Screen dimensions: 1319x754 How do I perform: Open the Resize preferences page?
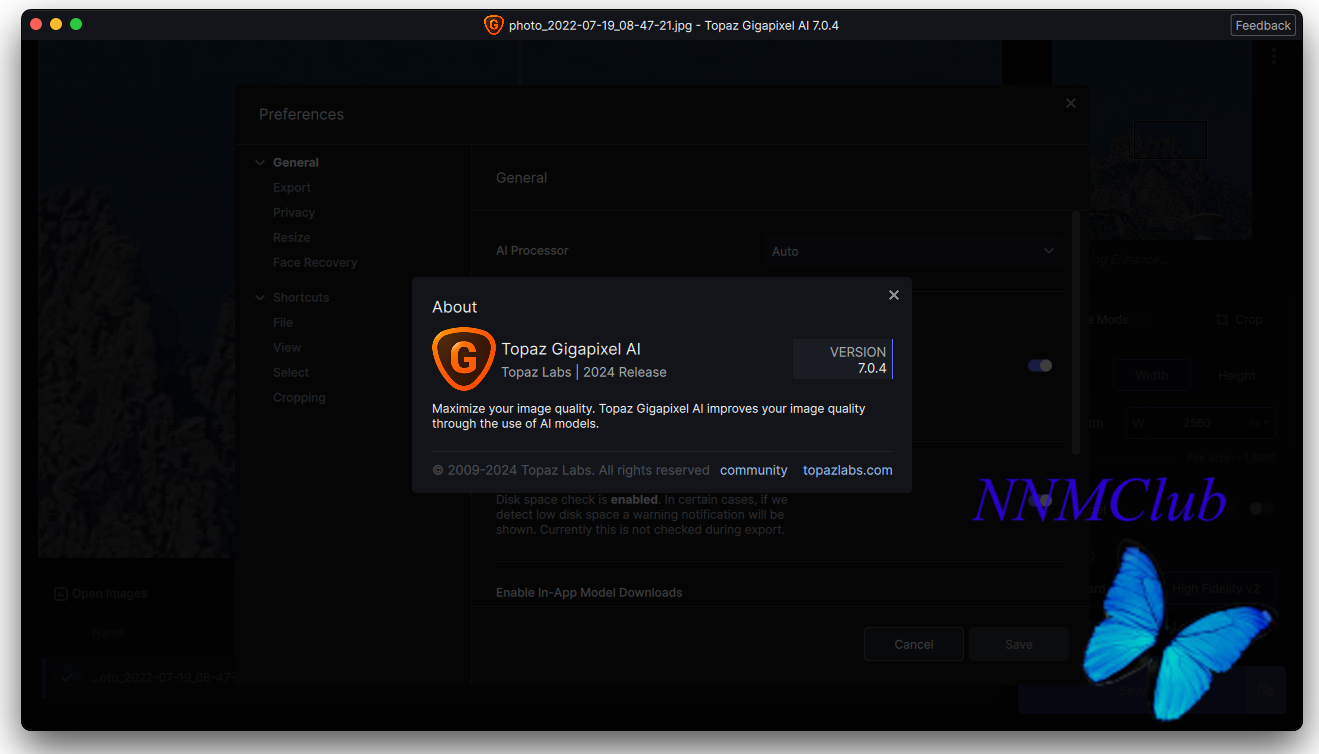coord(292,238)
